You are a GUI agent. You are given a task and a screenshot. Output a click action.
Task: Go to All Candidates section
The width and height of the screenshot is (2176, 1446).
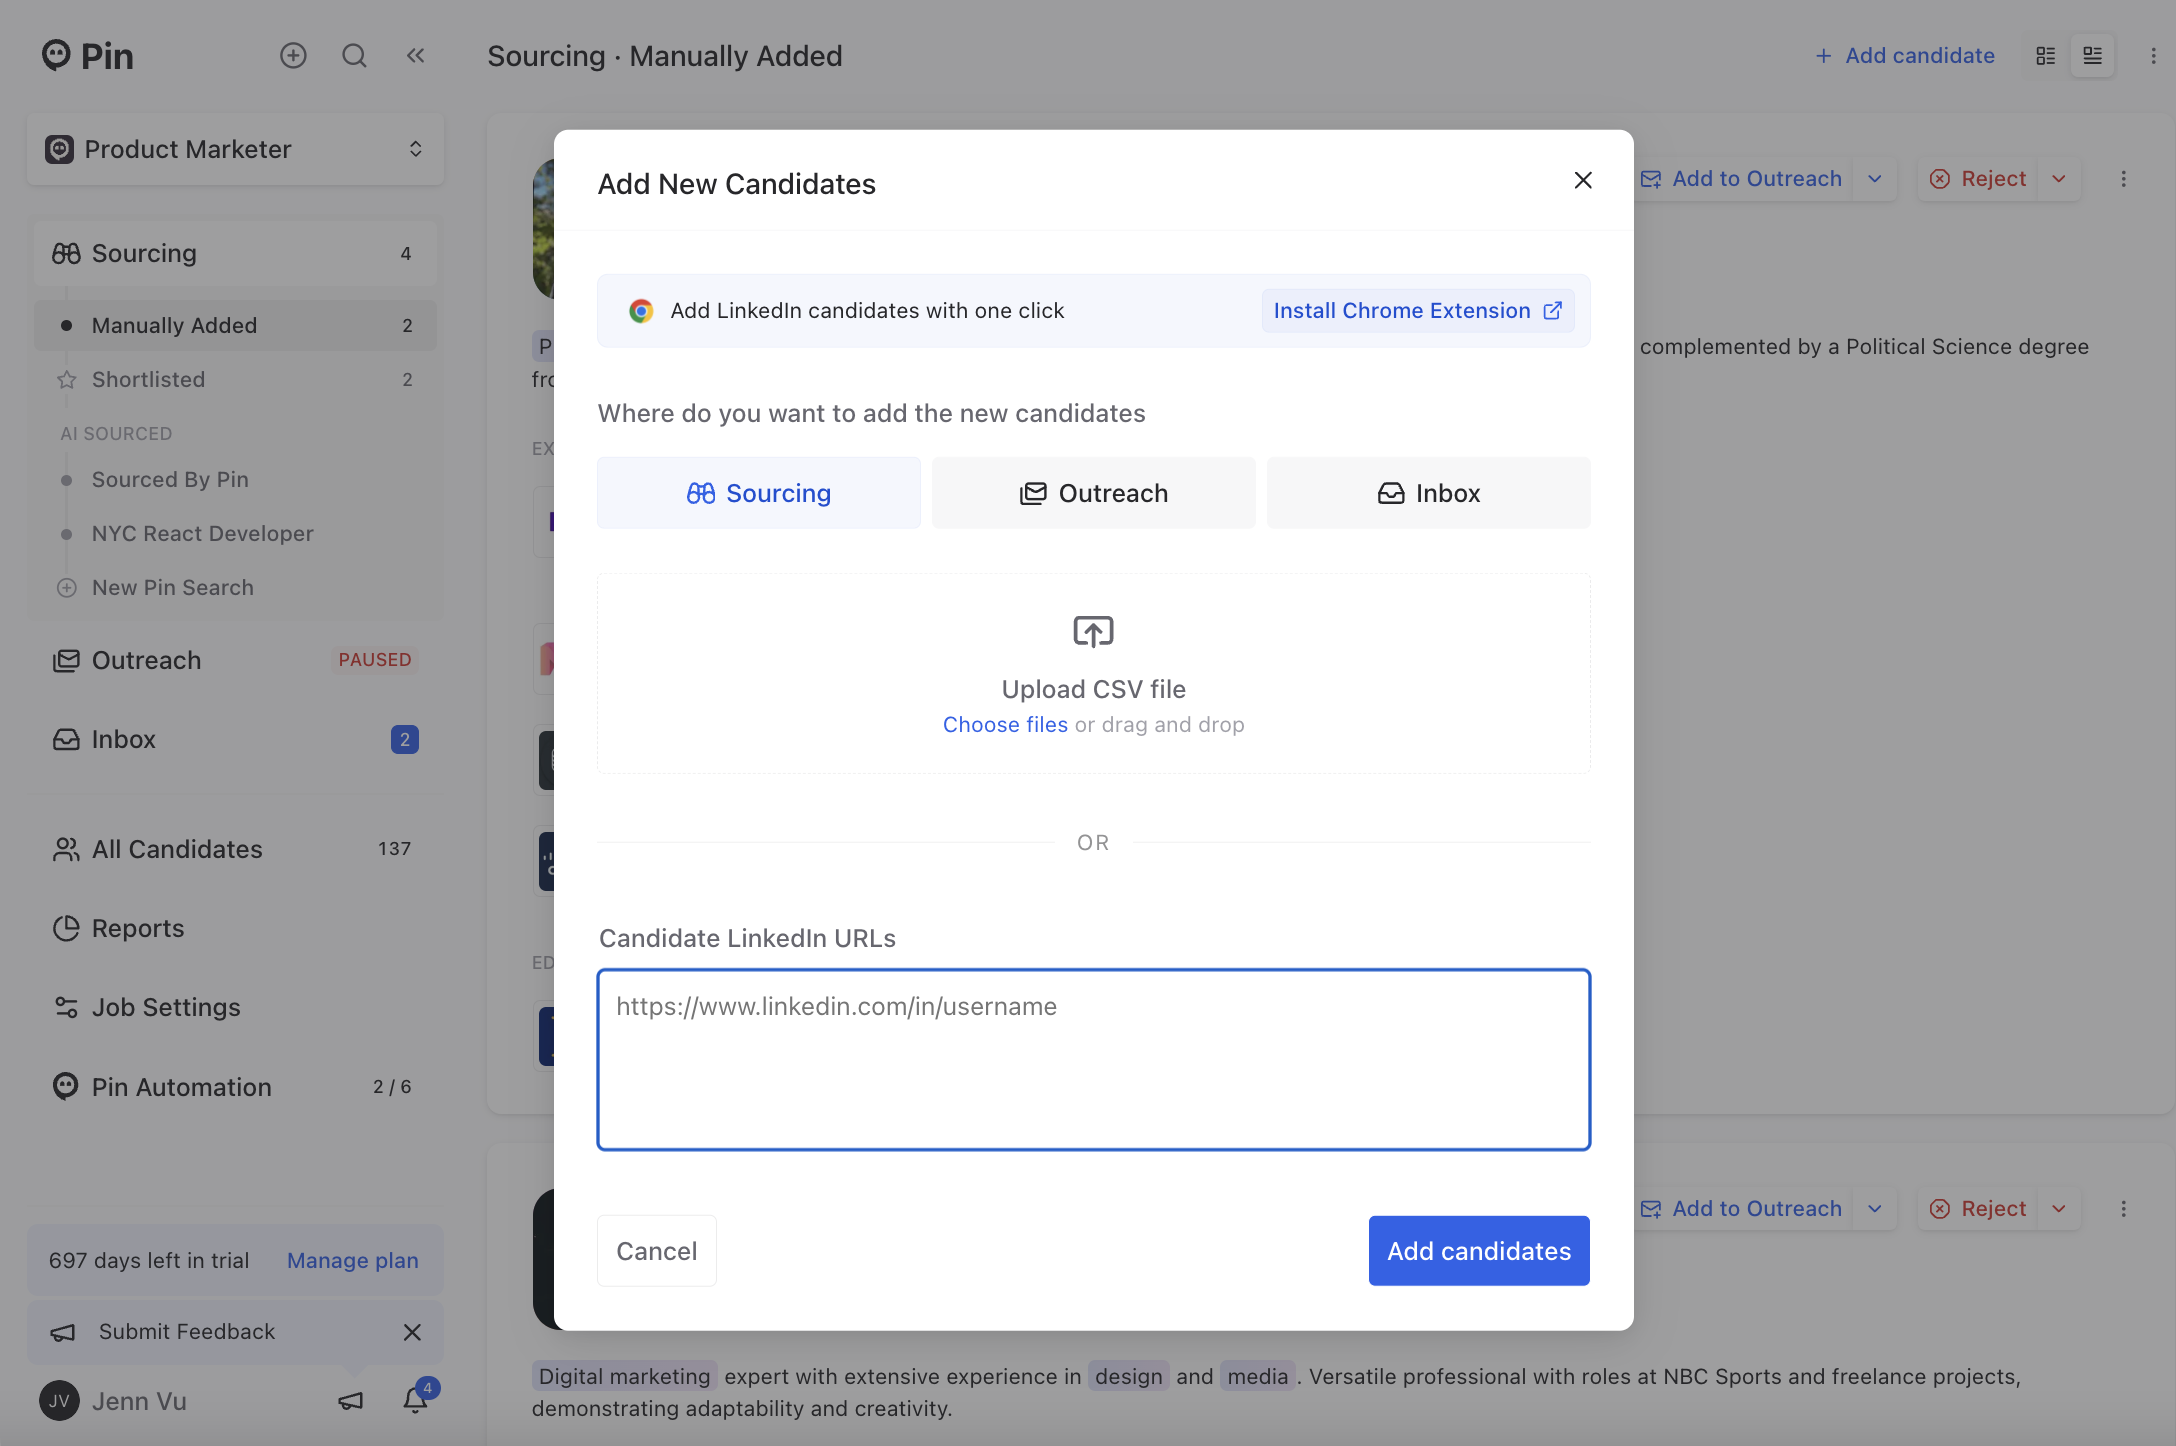[177, 849]
